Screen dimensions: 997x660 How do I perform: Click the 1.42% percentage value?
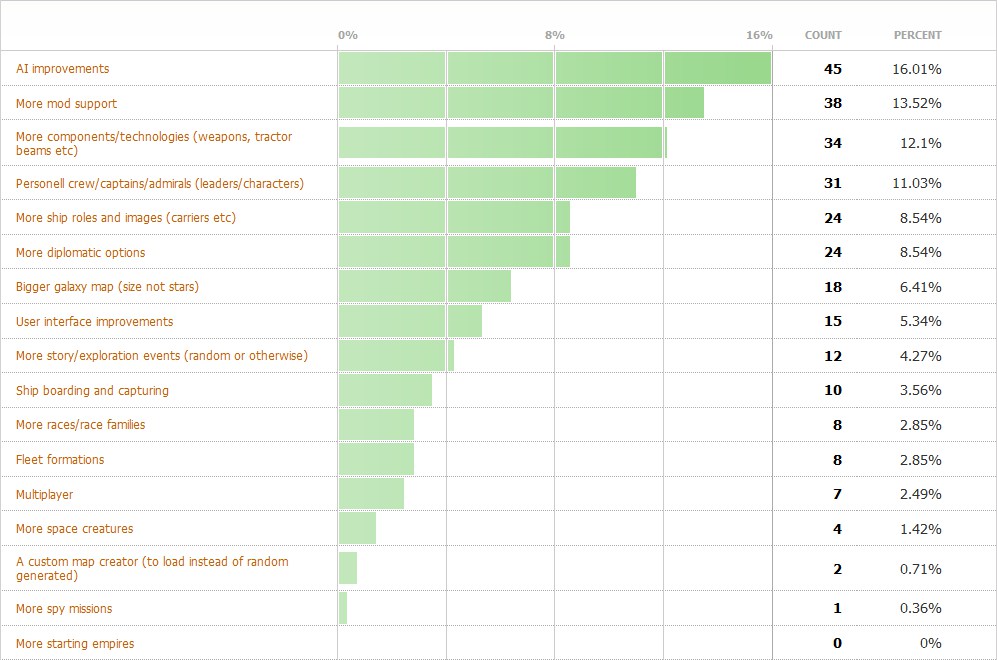(x=921, y=529)
